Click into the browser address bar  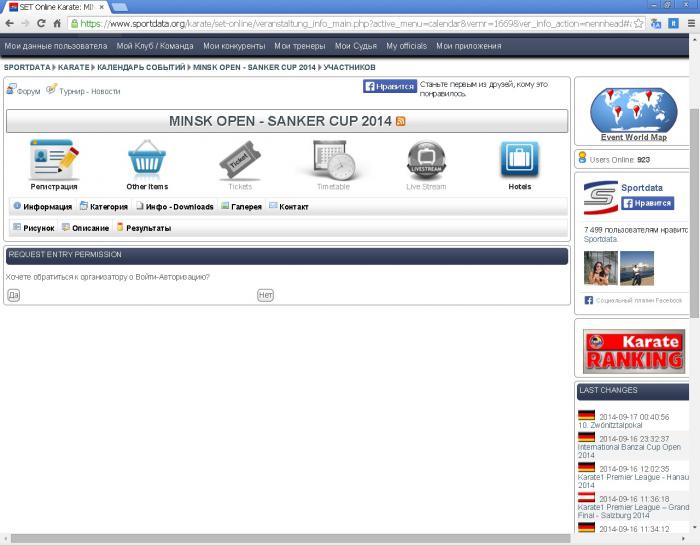355,24
